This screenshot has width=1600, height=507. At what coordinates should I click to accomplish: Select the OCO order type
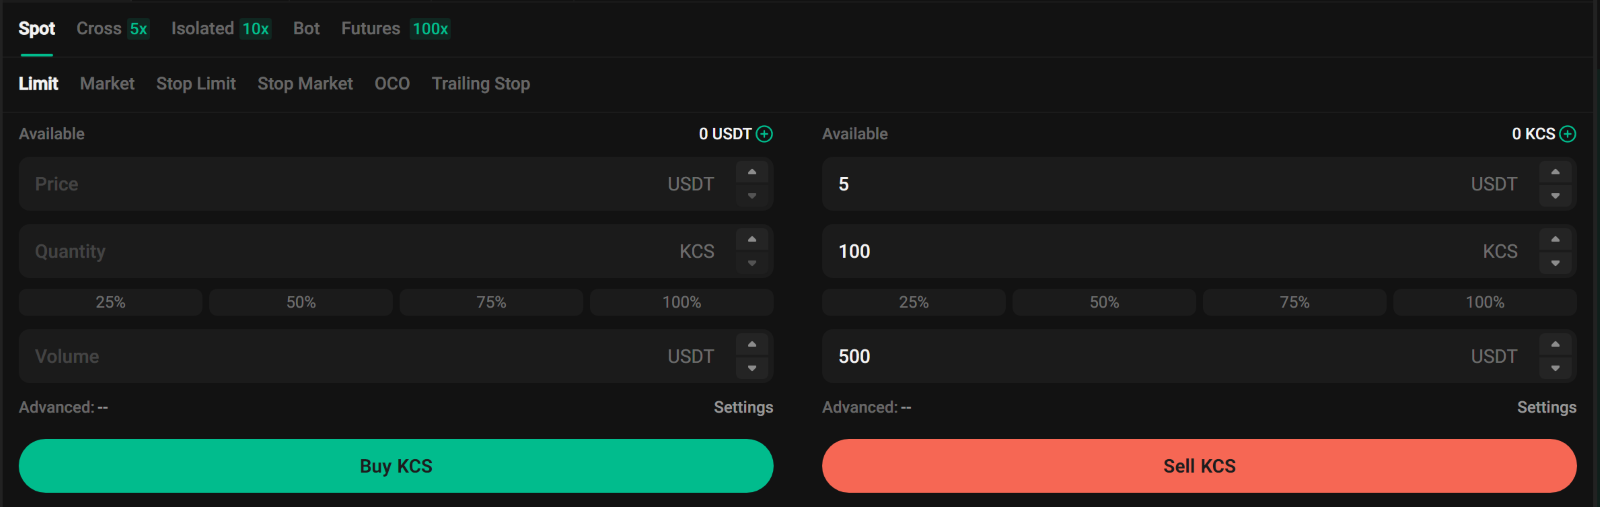pos(392,84)
